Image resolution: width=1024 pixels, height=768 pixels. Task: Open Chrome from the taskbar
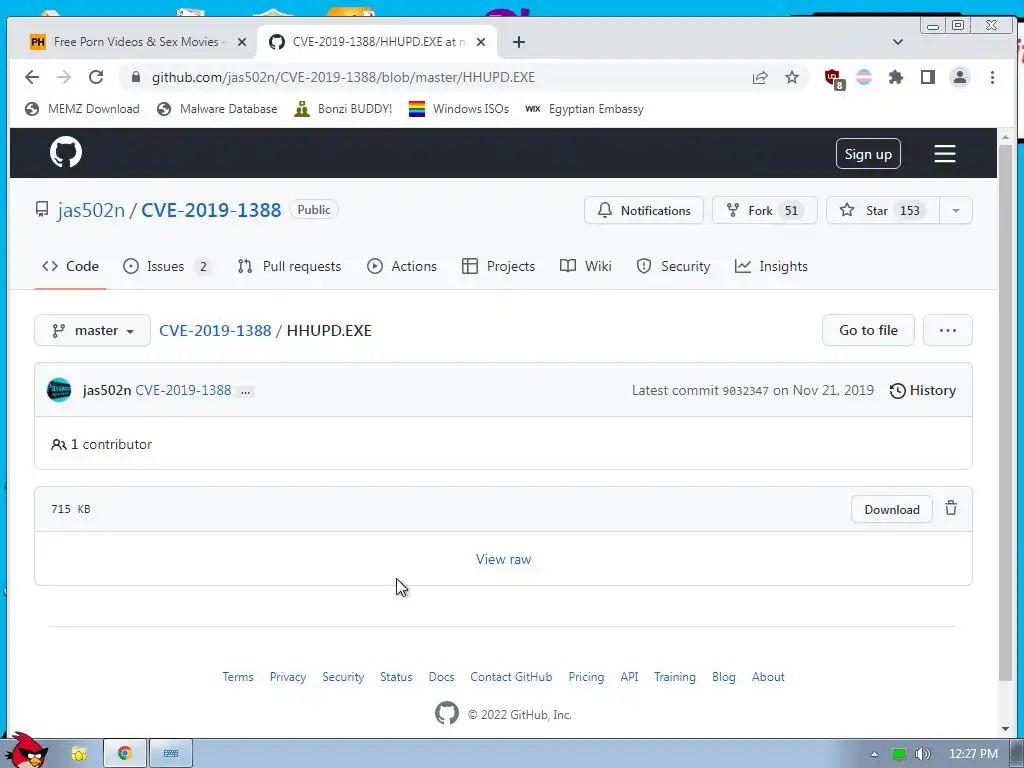point(125,753)
